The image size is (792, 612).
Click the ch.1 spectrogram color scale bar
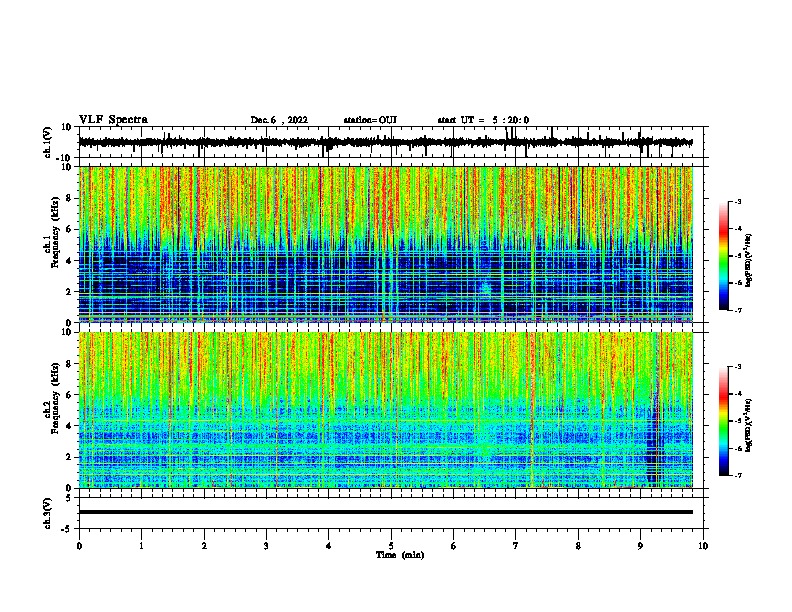[x=724, y=256]
